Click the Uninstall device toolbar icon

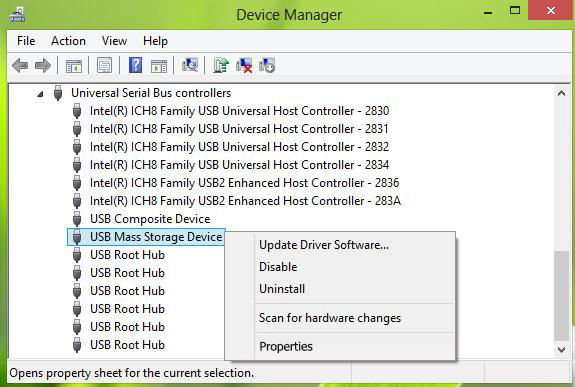pos(244,65)
